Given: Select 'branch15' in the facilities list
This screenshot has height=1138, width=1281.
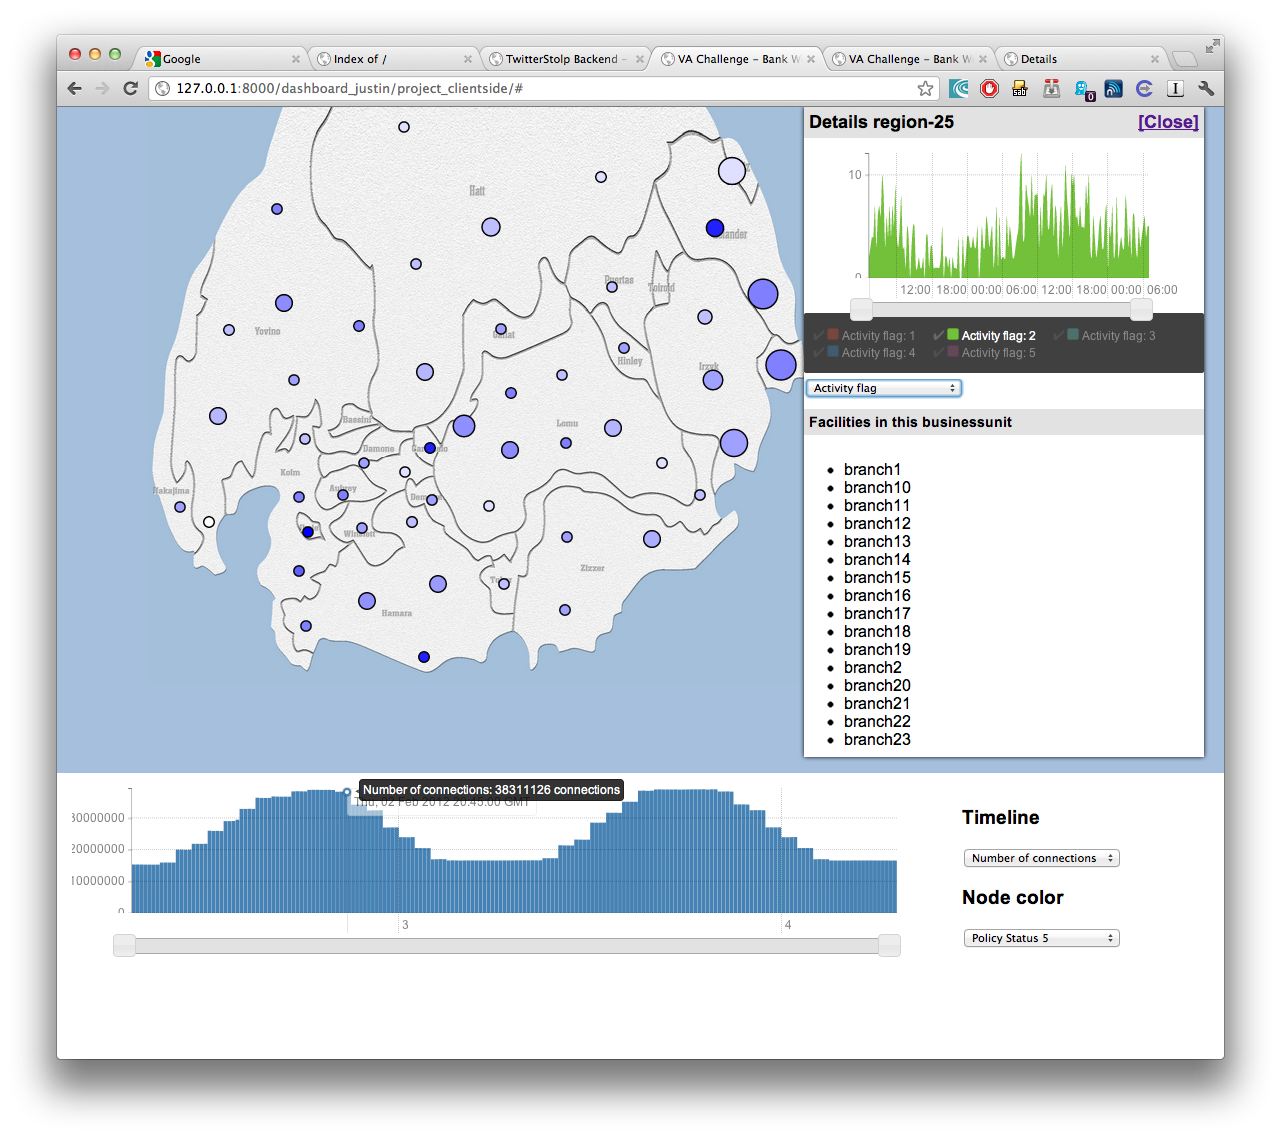Looking at the screenshot, I should [877, 577].
